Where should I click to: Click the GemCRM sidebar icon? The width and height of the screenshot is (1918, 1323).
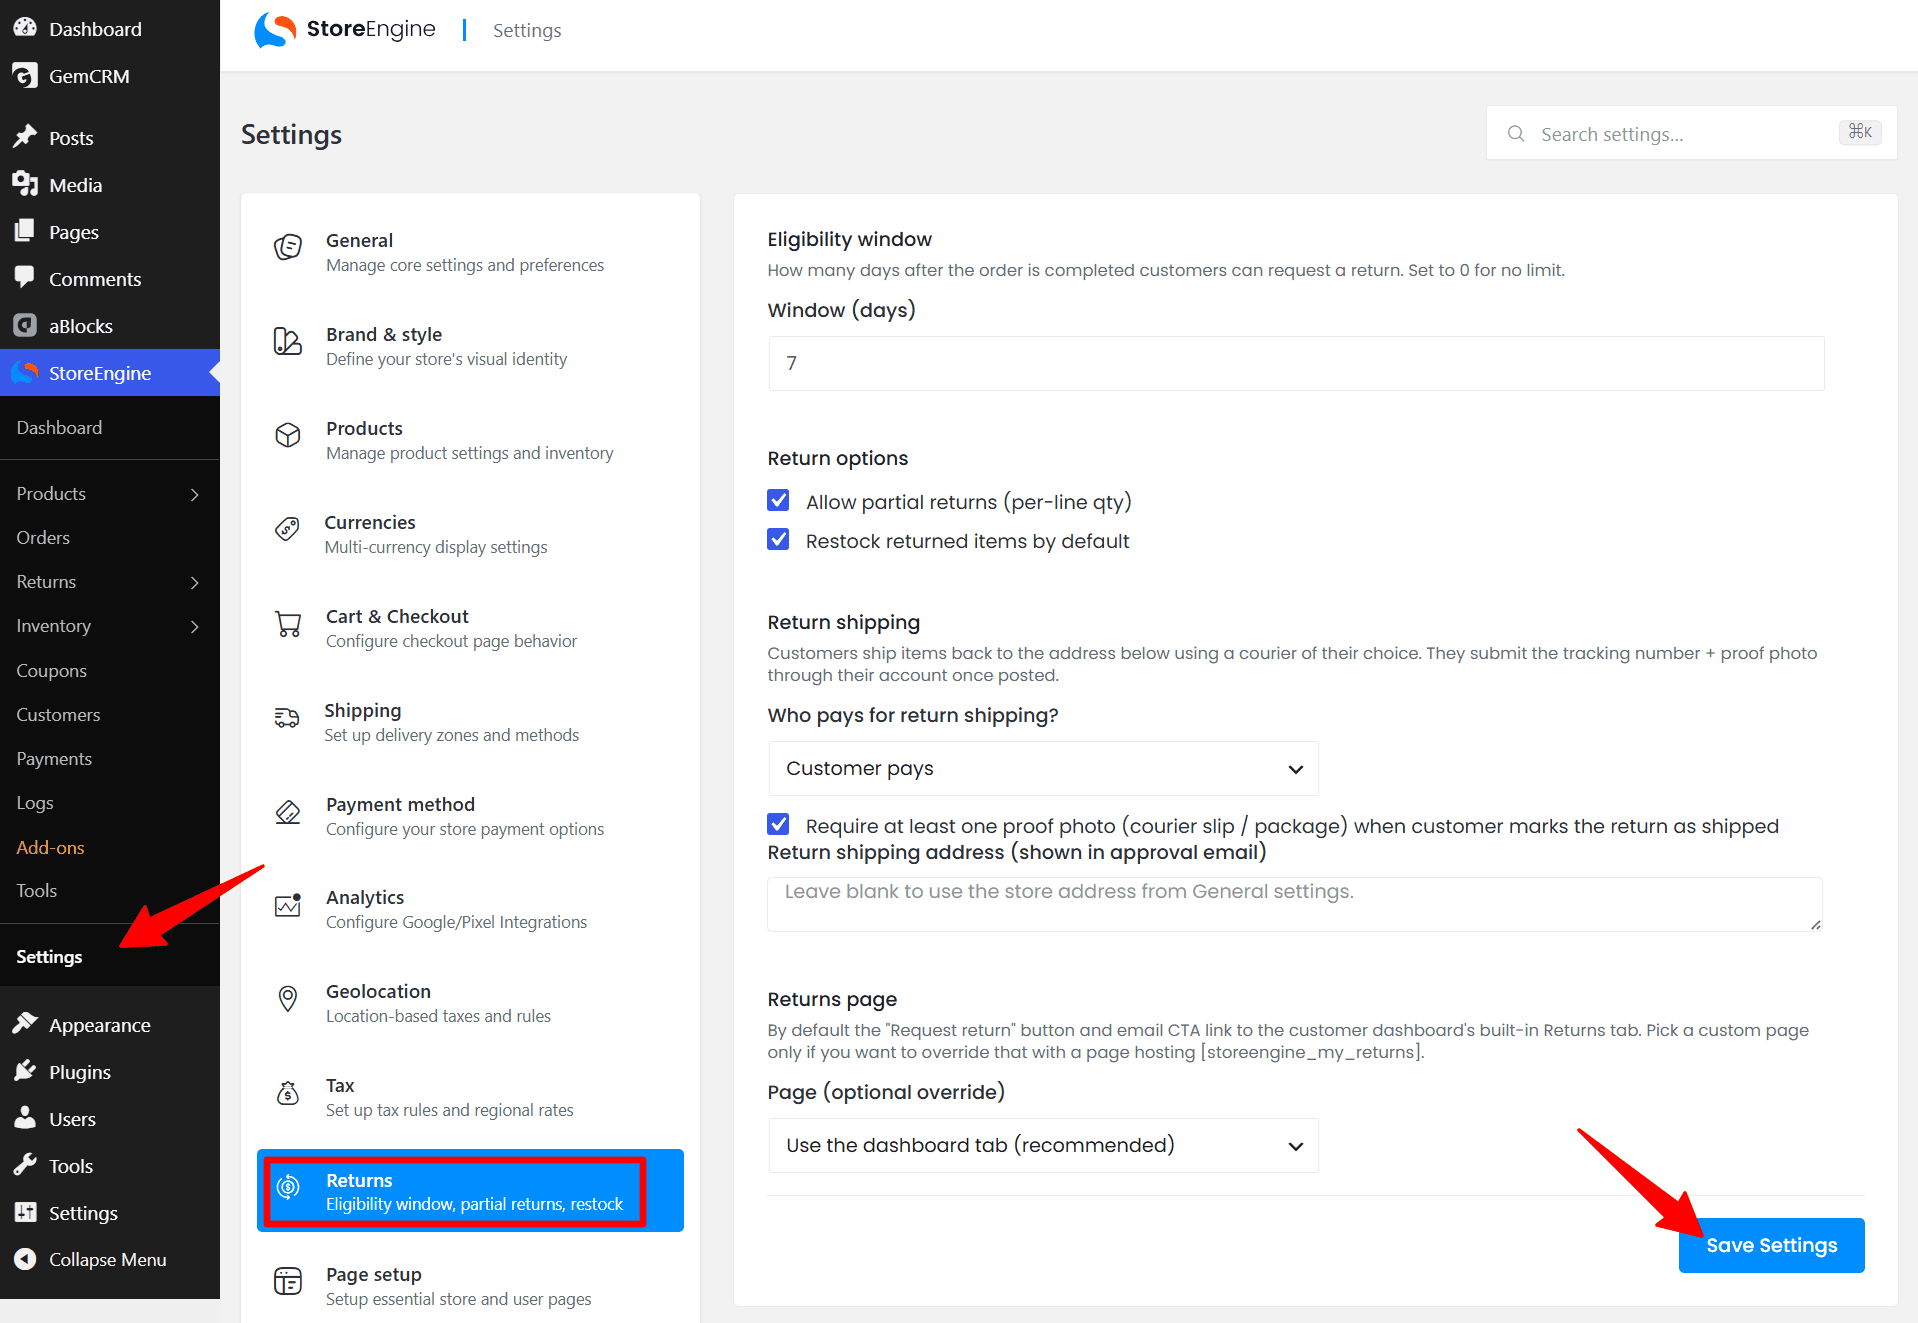coord(25,75)
